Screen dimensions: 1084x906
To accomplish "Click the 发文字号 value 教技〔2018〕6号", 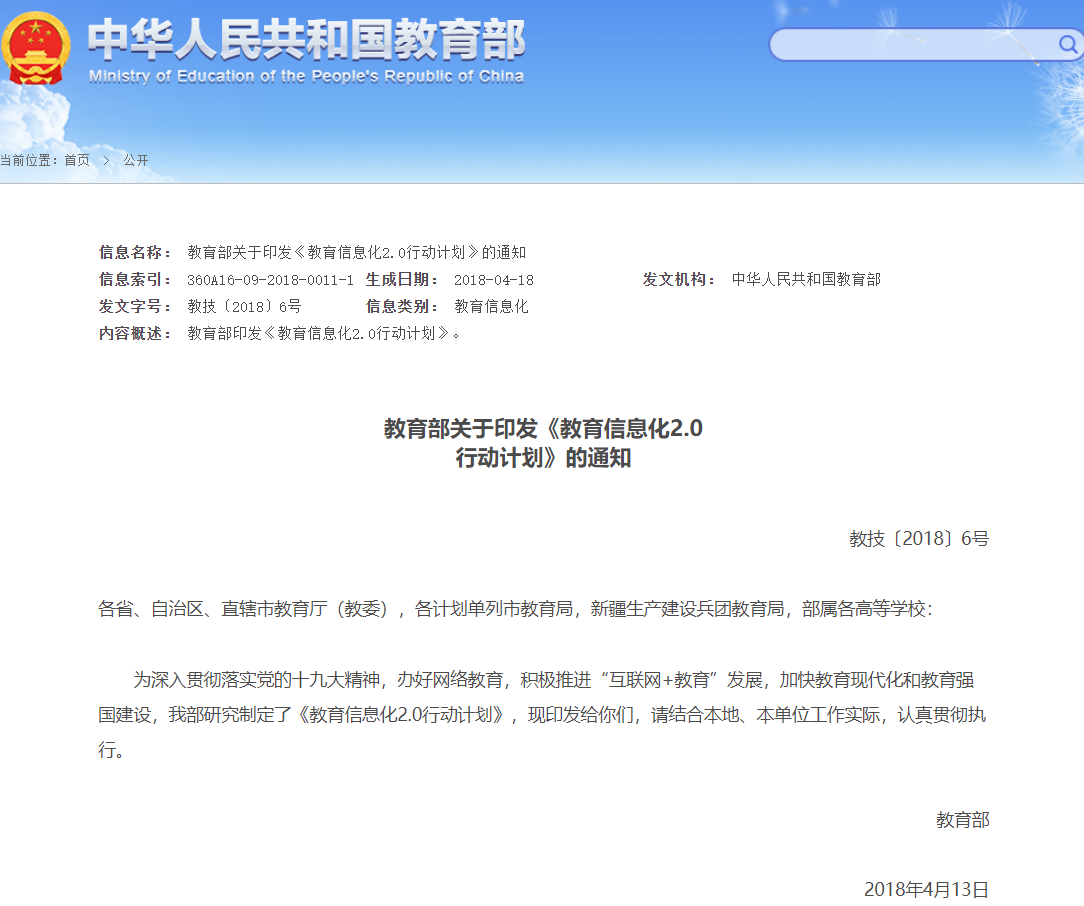I will (x=244, y=307).
